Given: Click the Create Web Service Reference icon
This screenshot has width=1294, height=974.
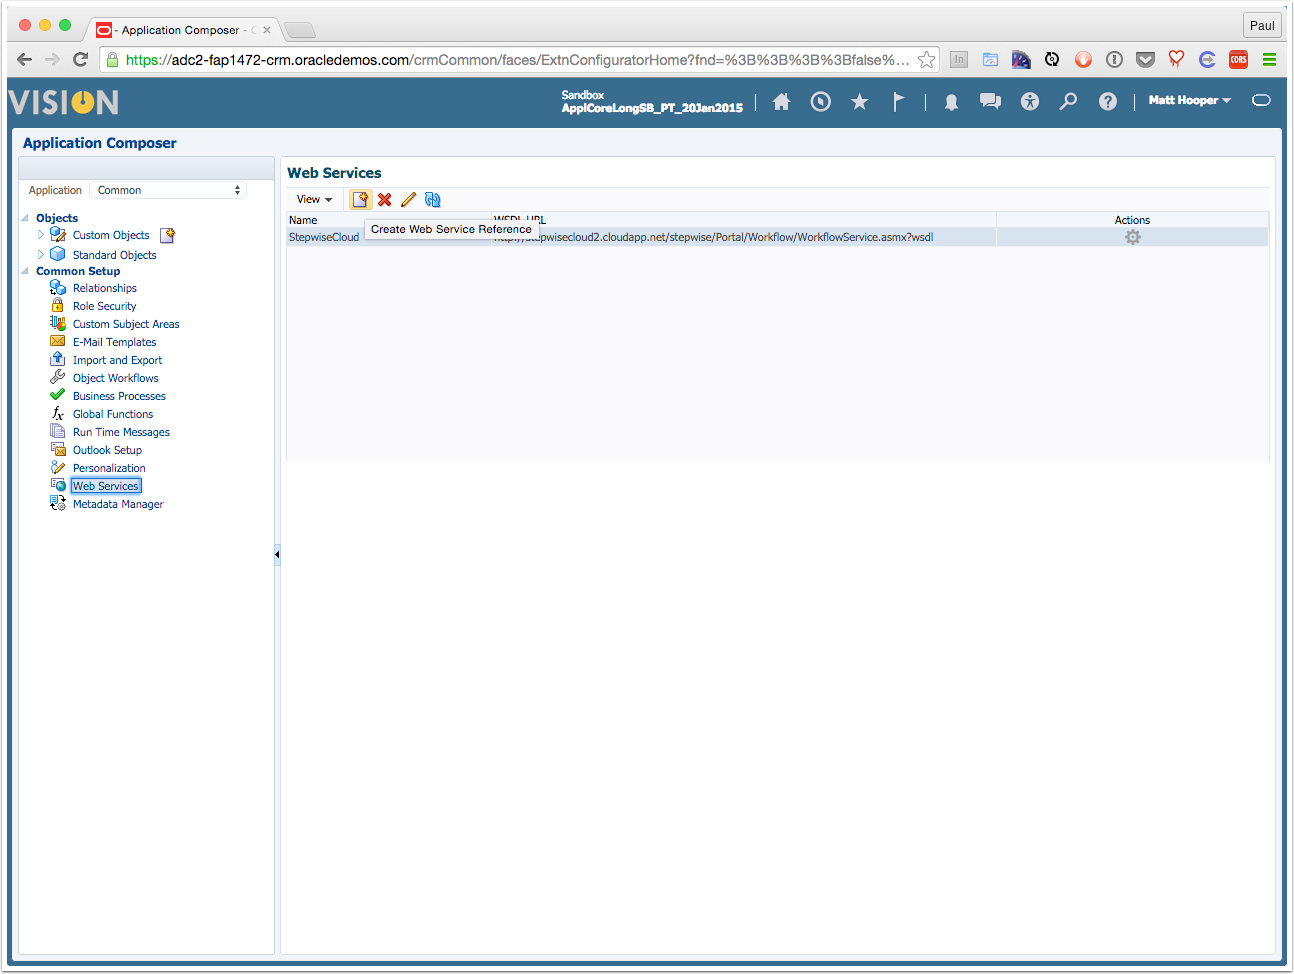Looking at the screenshot, I should [x=360, y=199].
